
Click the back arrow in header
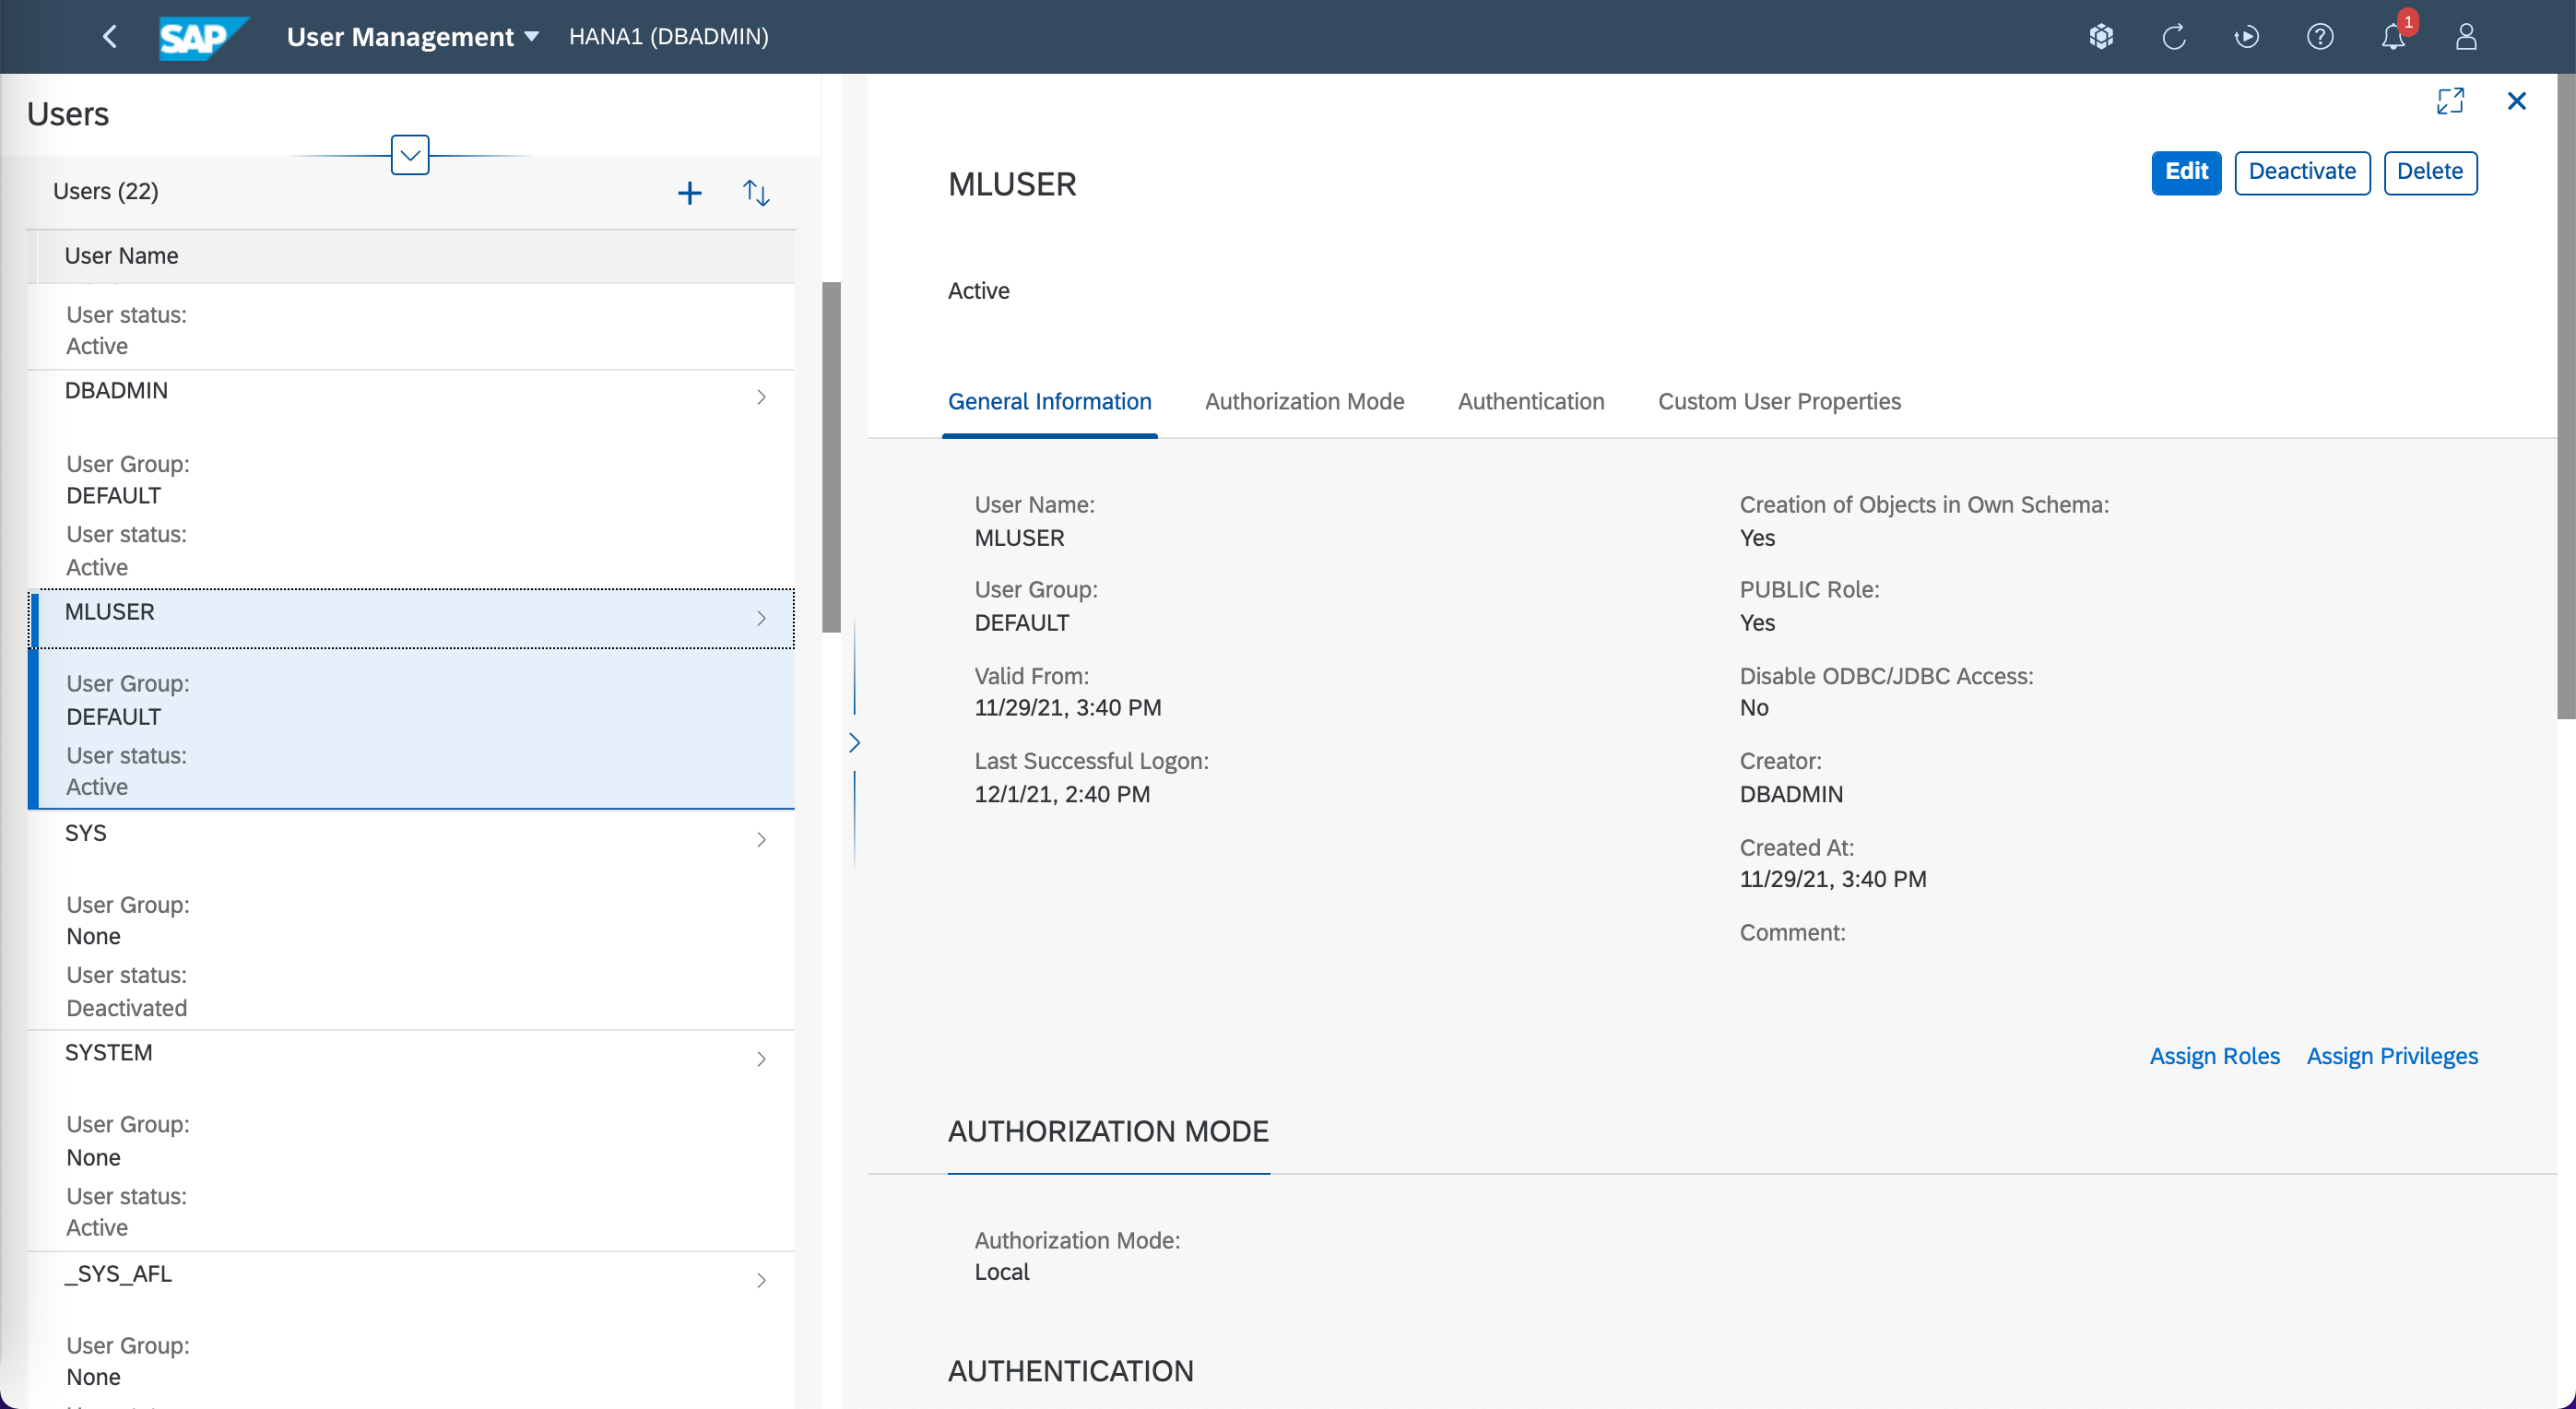coord(110,37)
